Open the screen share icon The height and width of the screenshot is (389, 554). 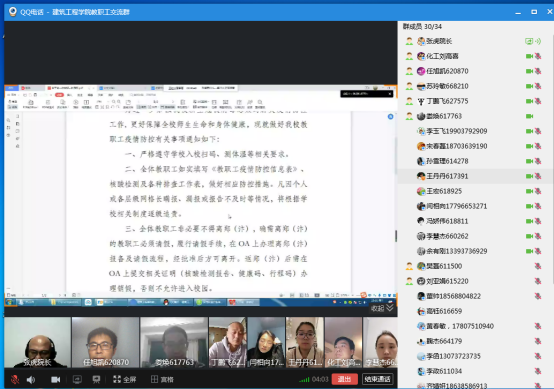coord(77,379)
